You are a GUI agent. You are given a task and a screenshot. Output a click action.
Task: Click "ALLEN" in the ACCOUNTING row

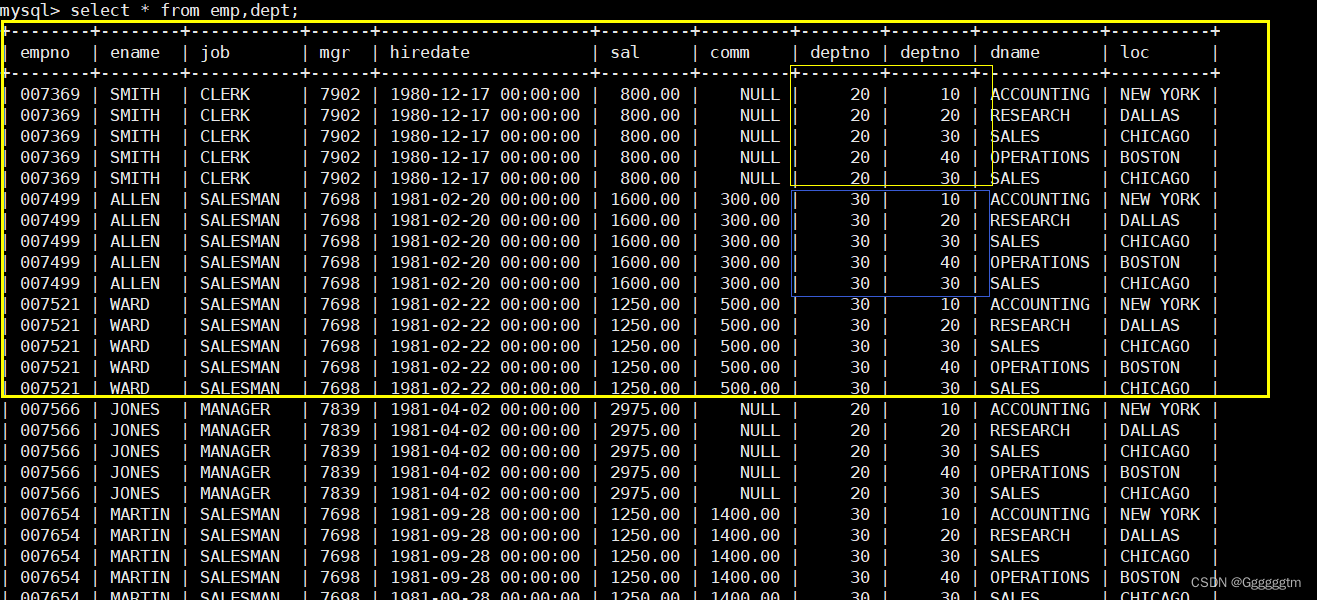point(135,199)
